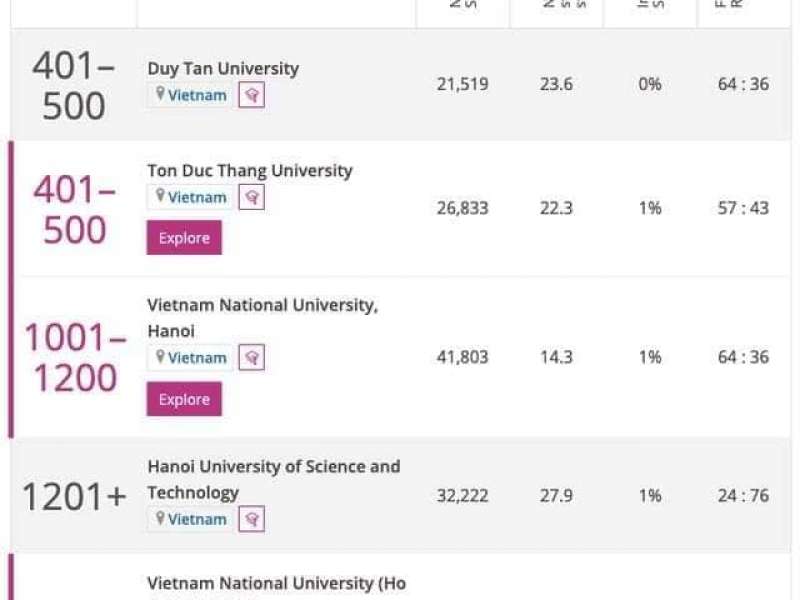The height and width of the screenshot is (600, 800).
Task: Open the Duy Tan University page
Action: (223, 69)
